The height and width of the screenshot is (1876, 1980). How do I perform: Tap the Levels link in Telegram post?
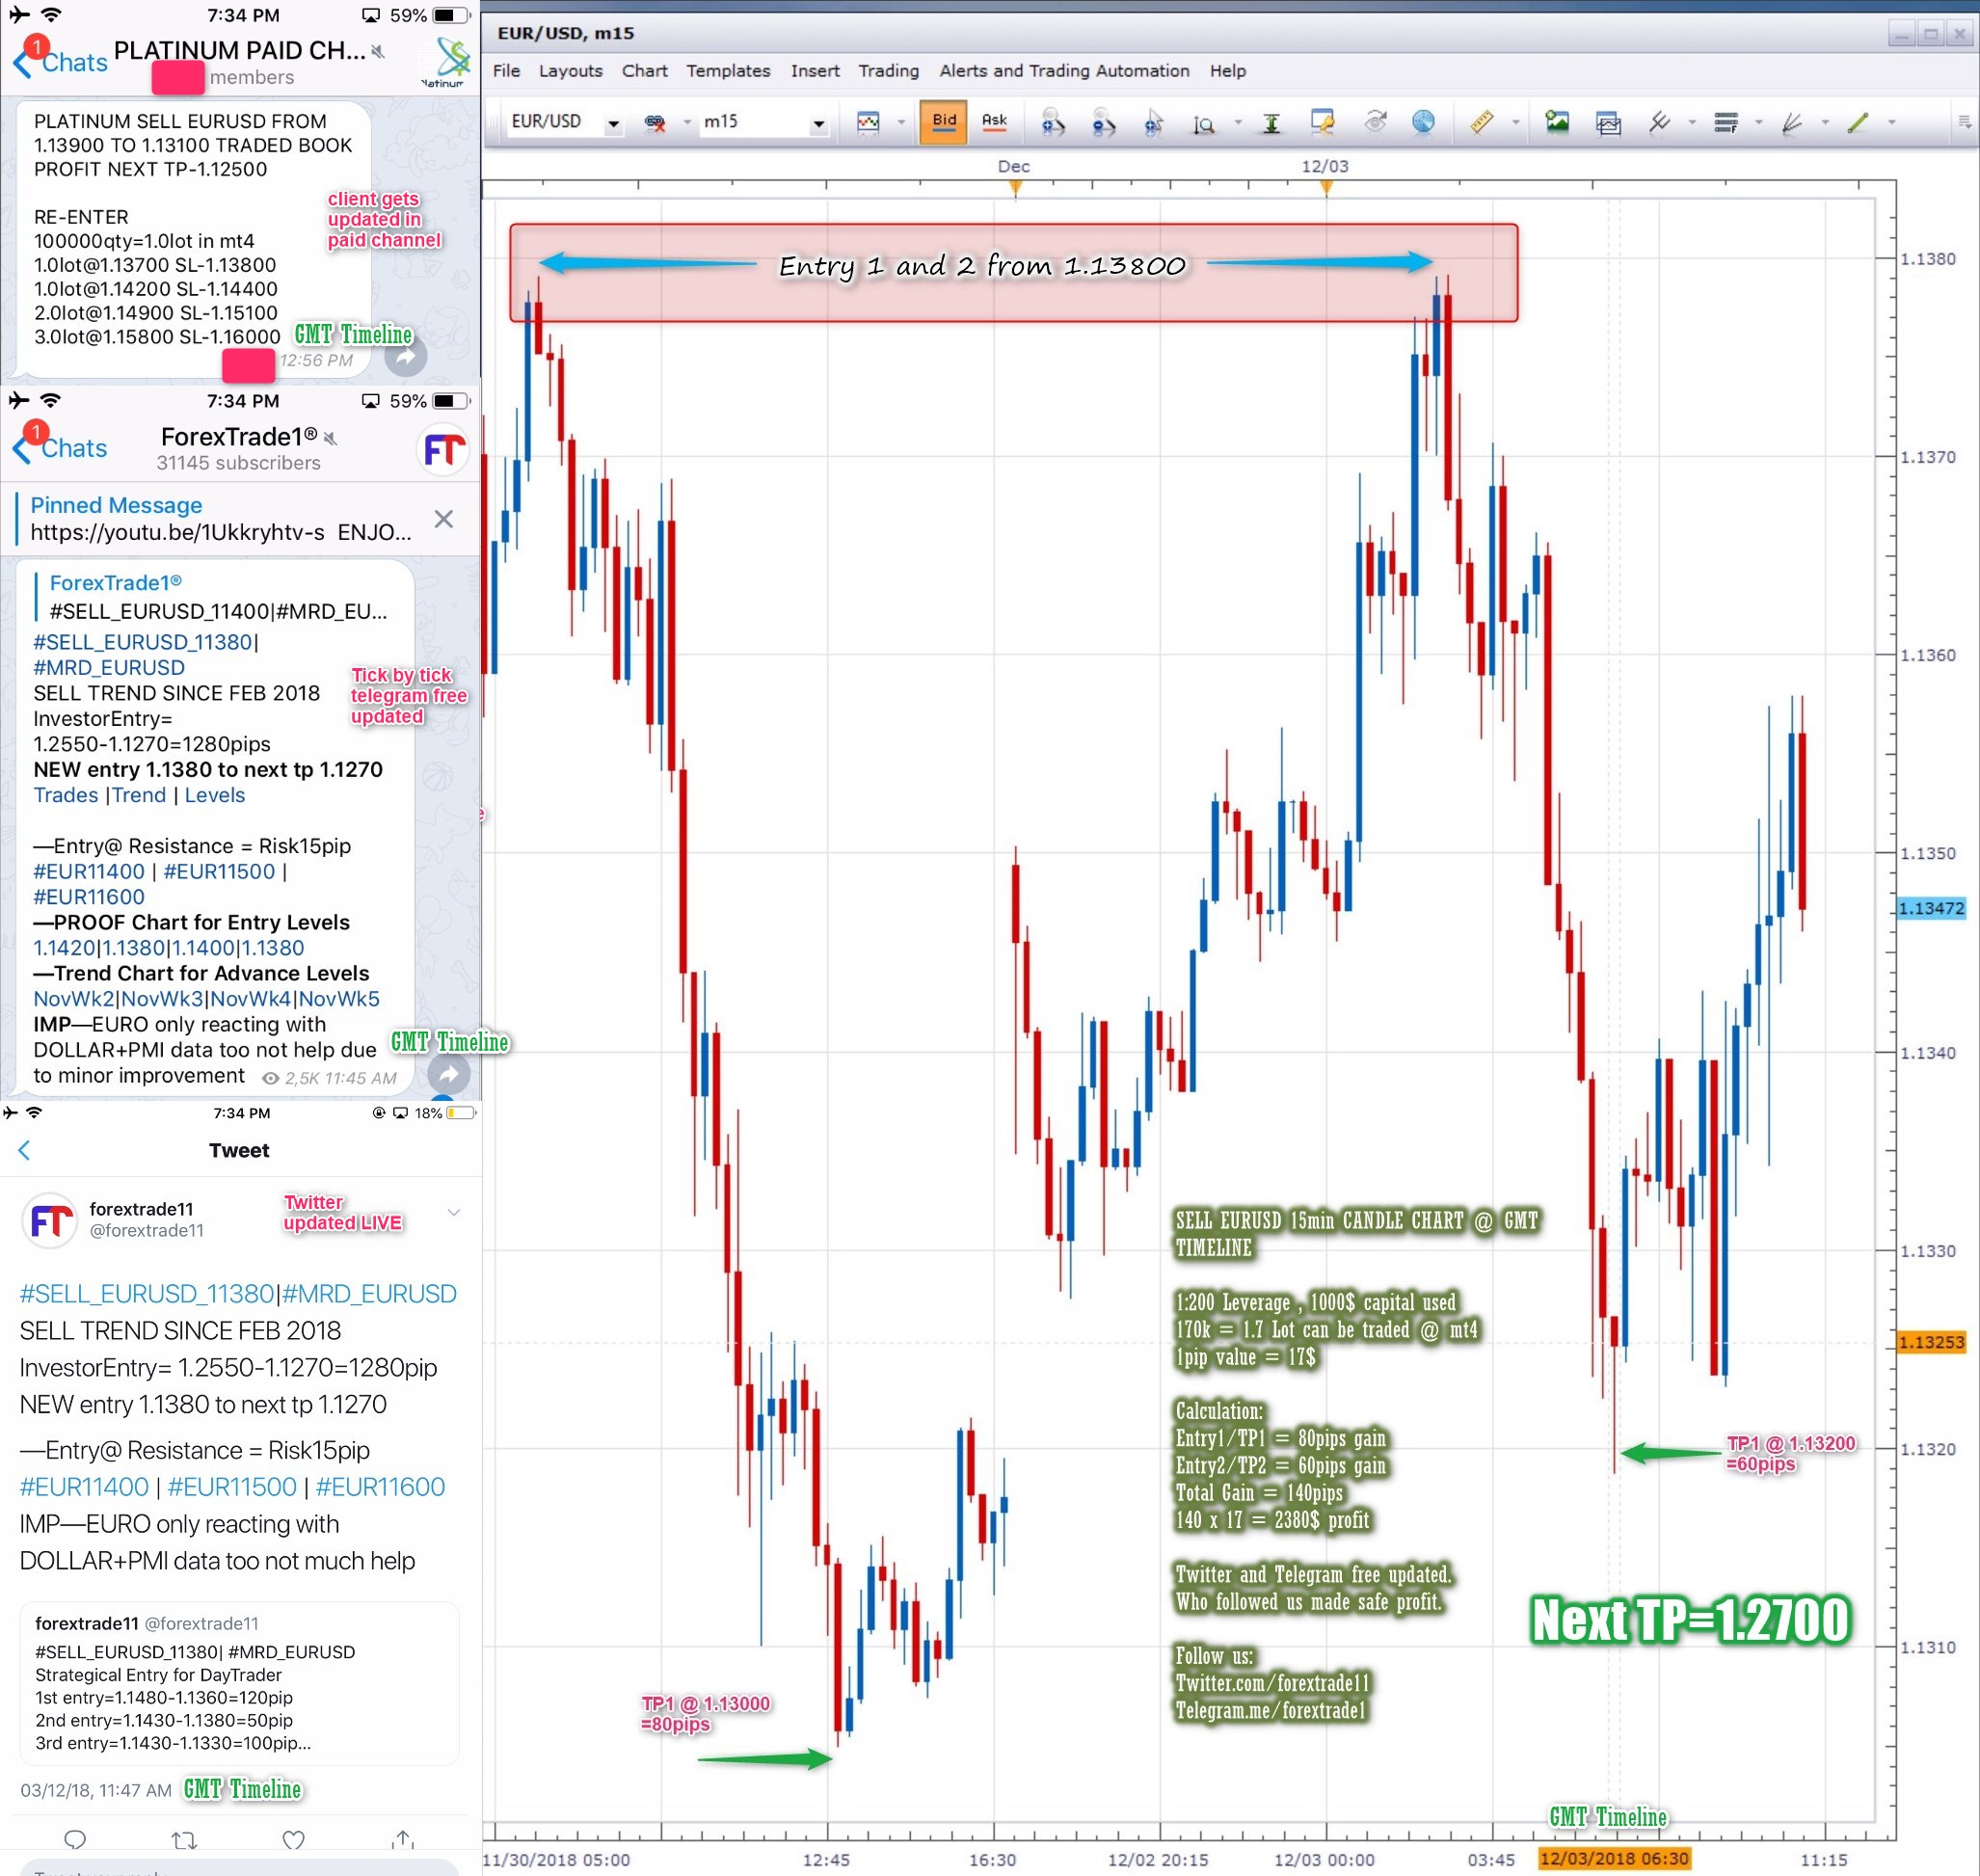point(214,795)
